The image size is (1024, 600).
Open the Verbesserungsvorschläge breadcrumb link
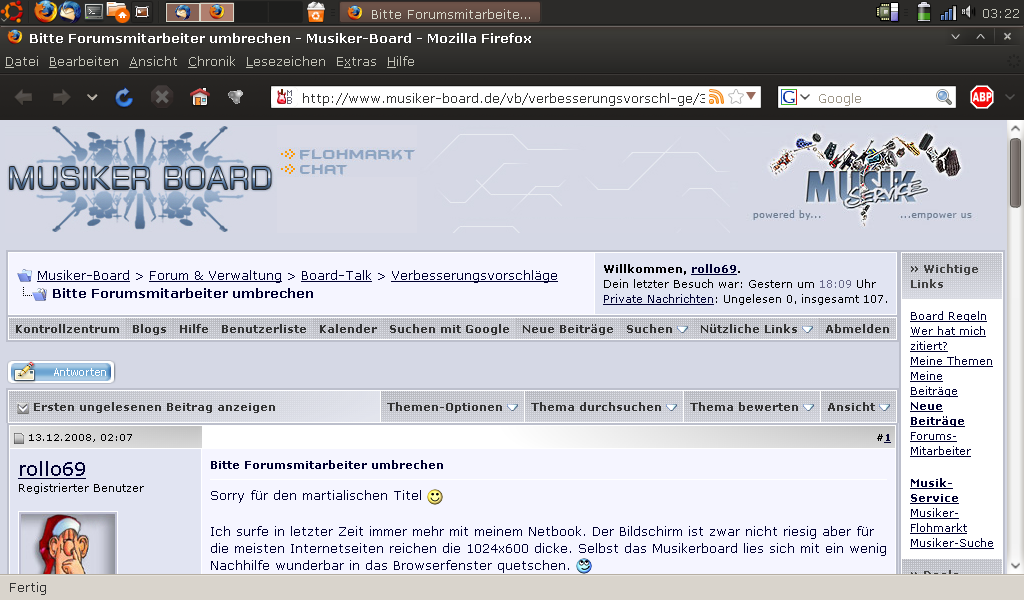(474, 276)
